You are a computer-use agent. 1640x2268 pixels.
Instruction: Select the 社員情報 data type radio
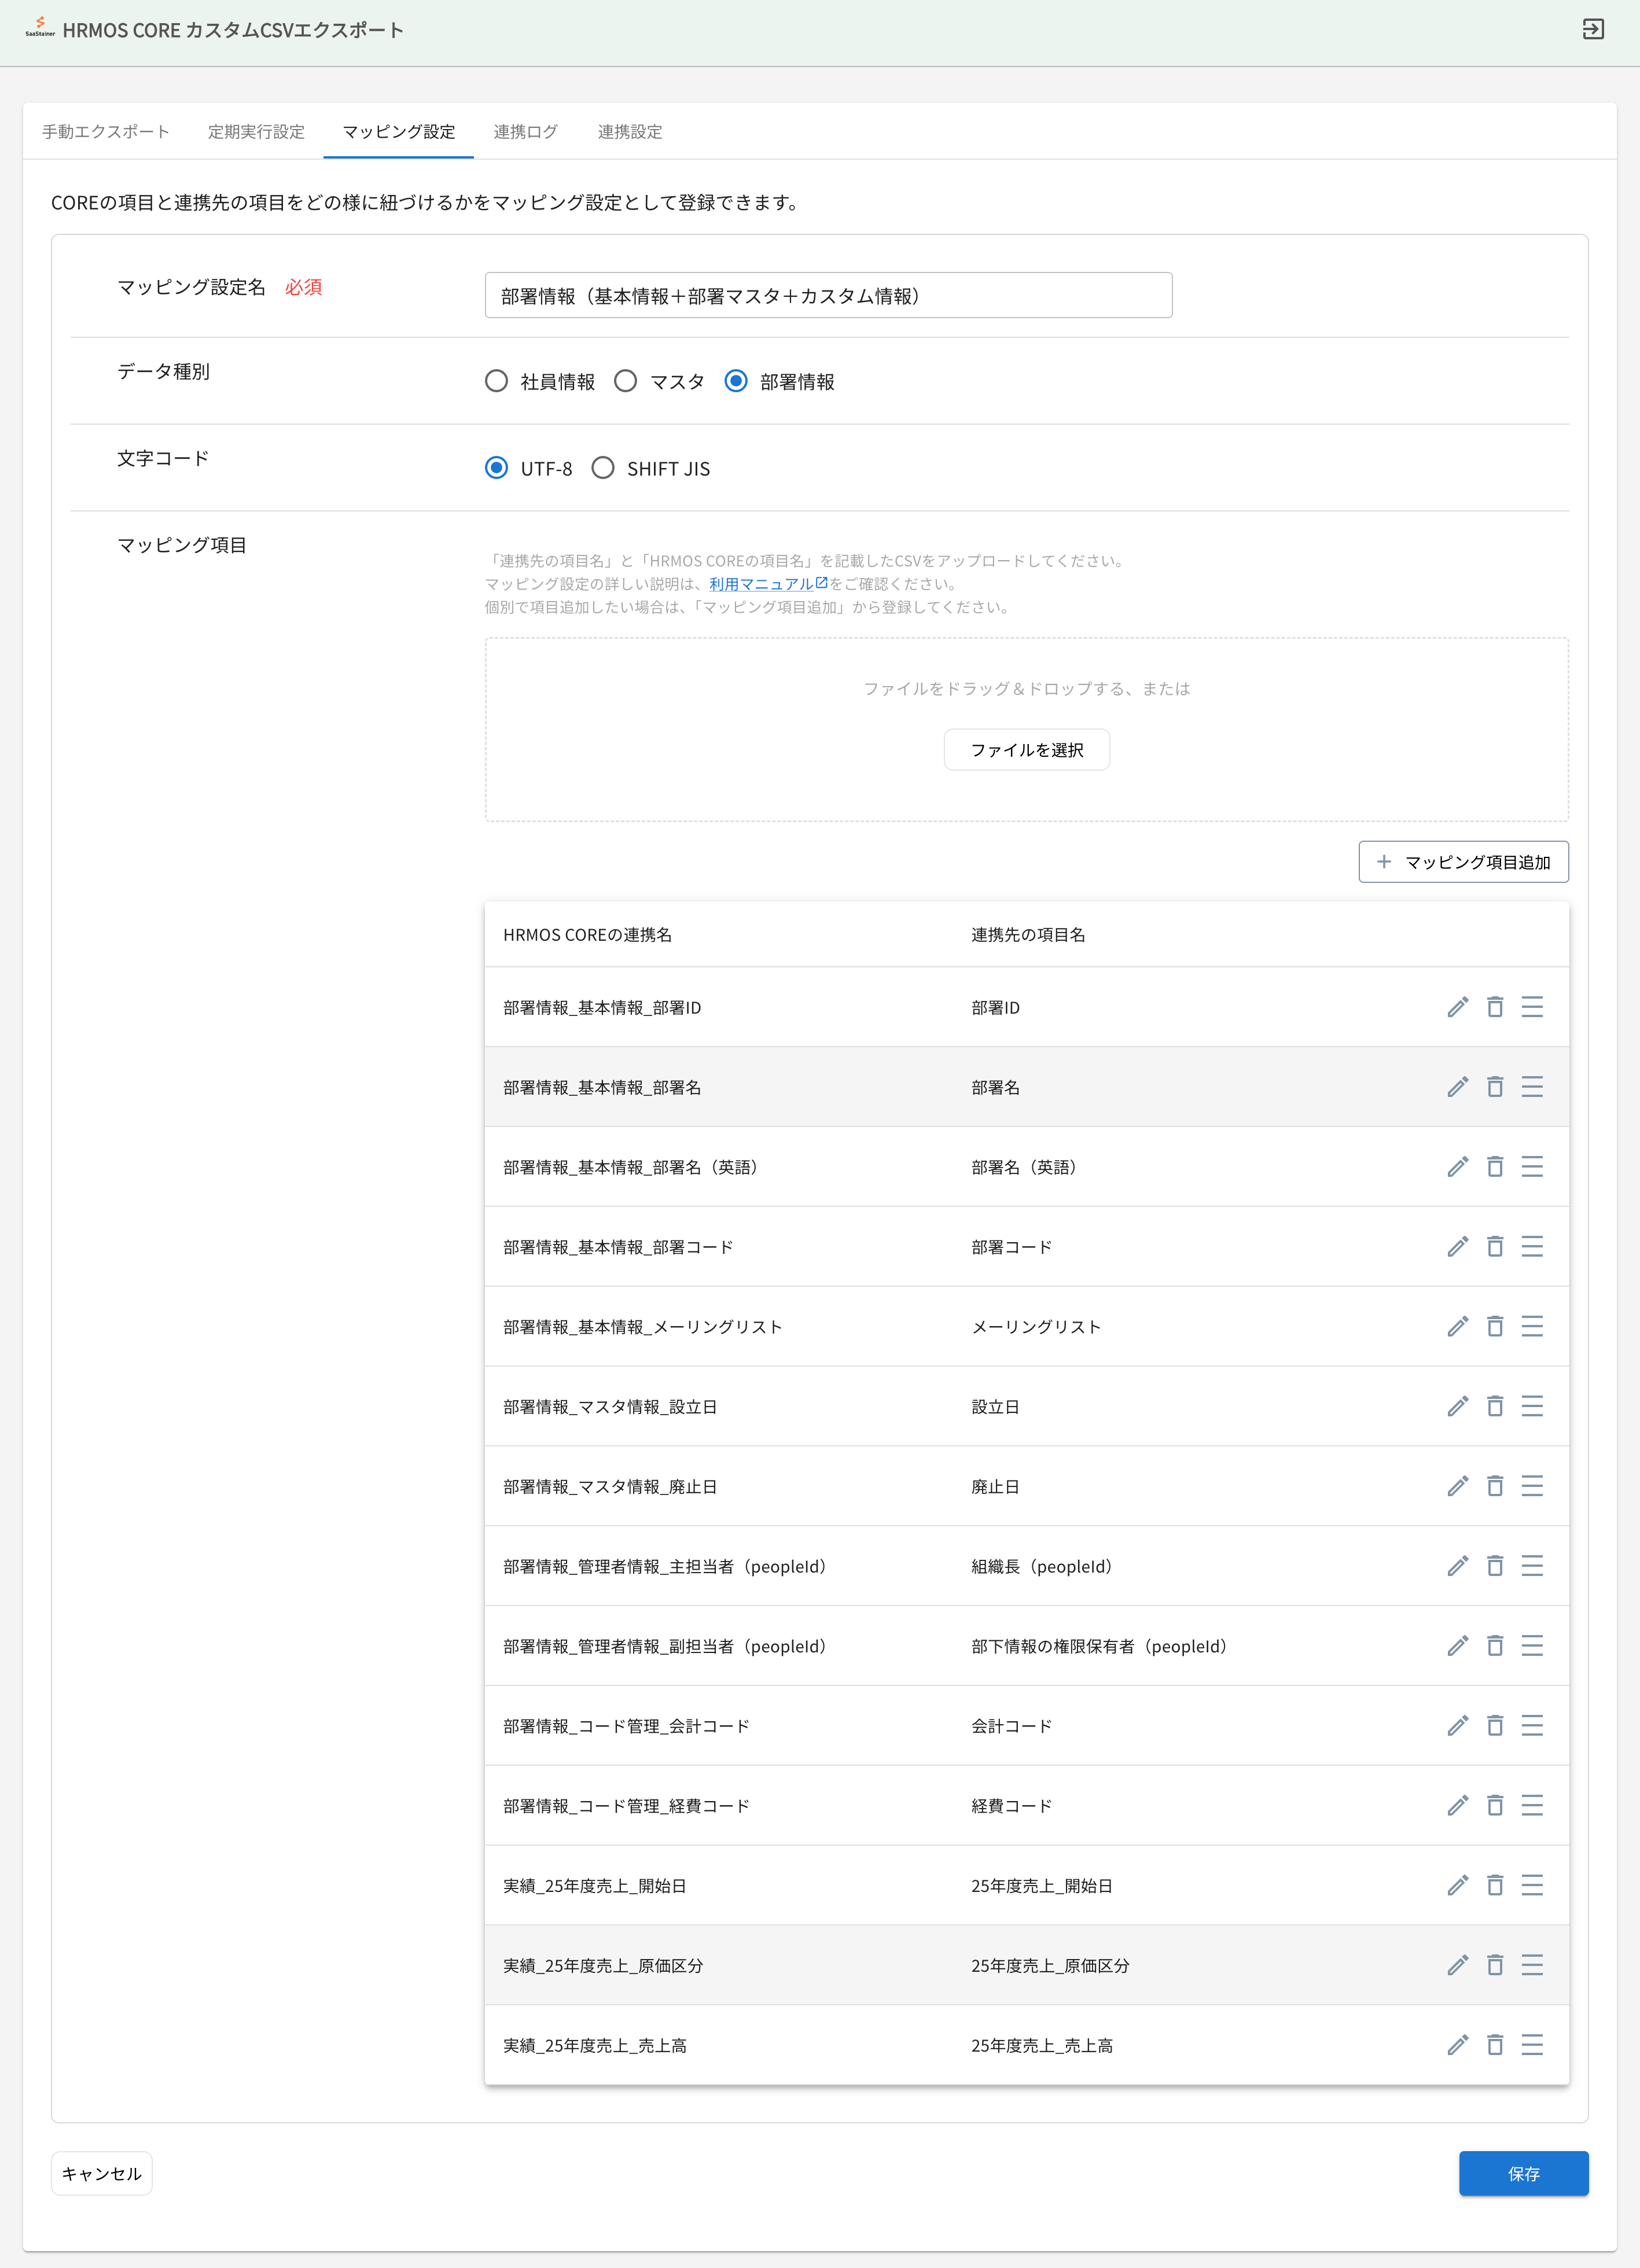[x=496, y=381]
